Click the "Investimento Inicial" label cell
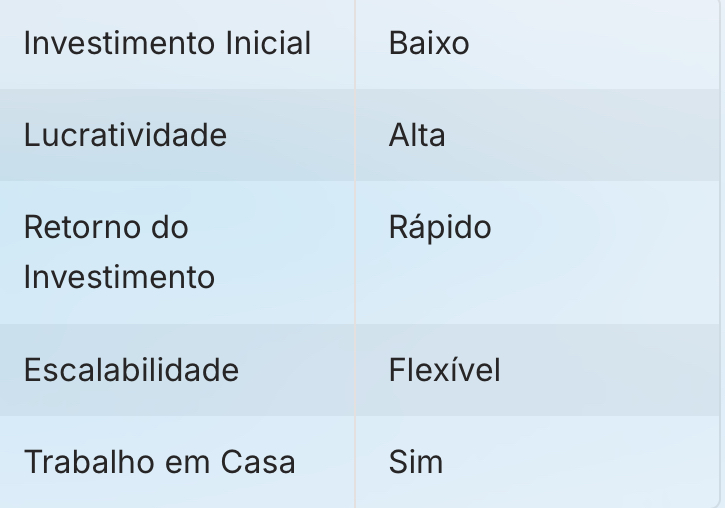The width and height of the screenshot is (725, 508). coord(167,44)
